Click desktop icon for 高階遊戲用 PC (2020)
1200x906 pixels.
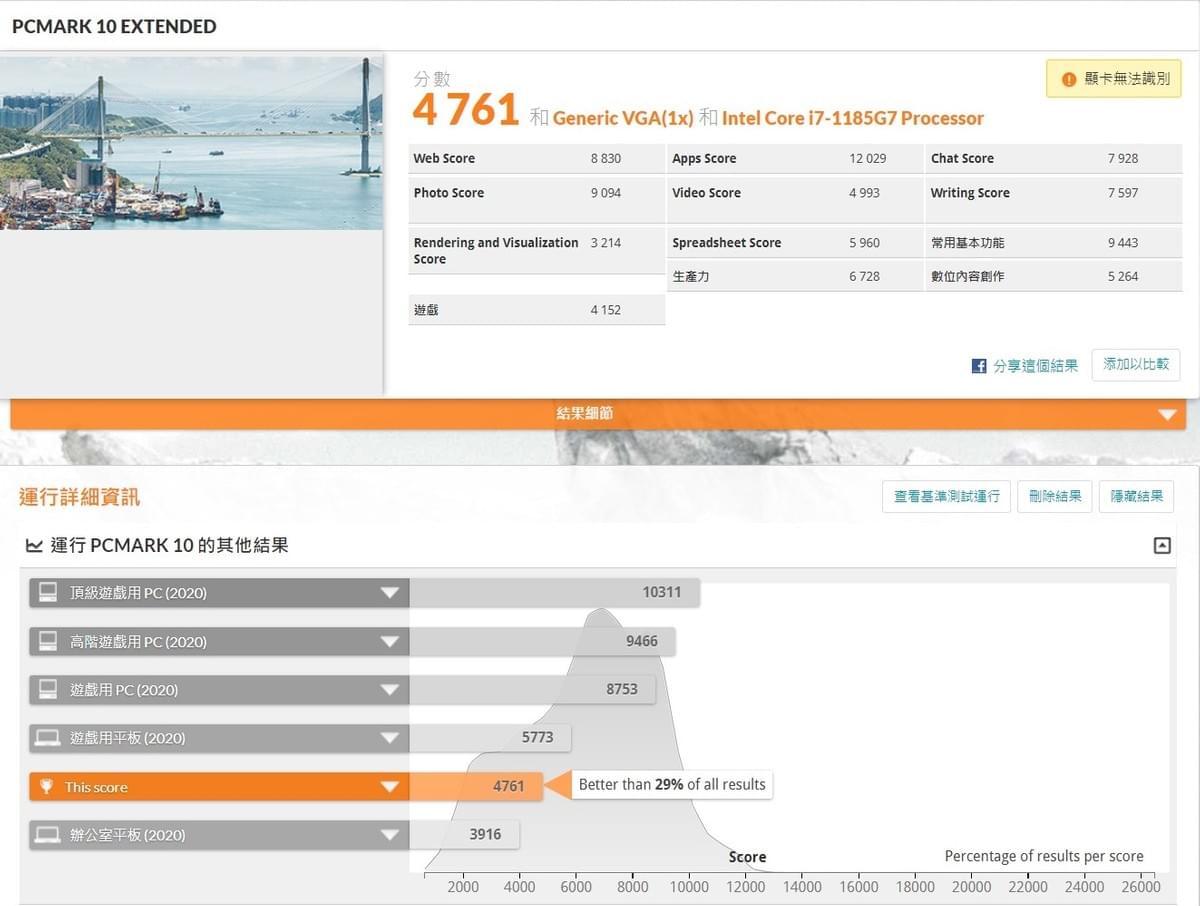[47, 641]
